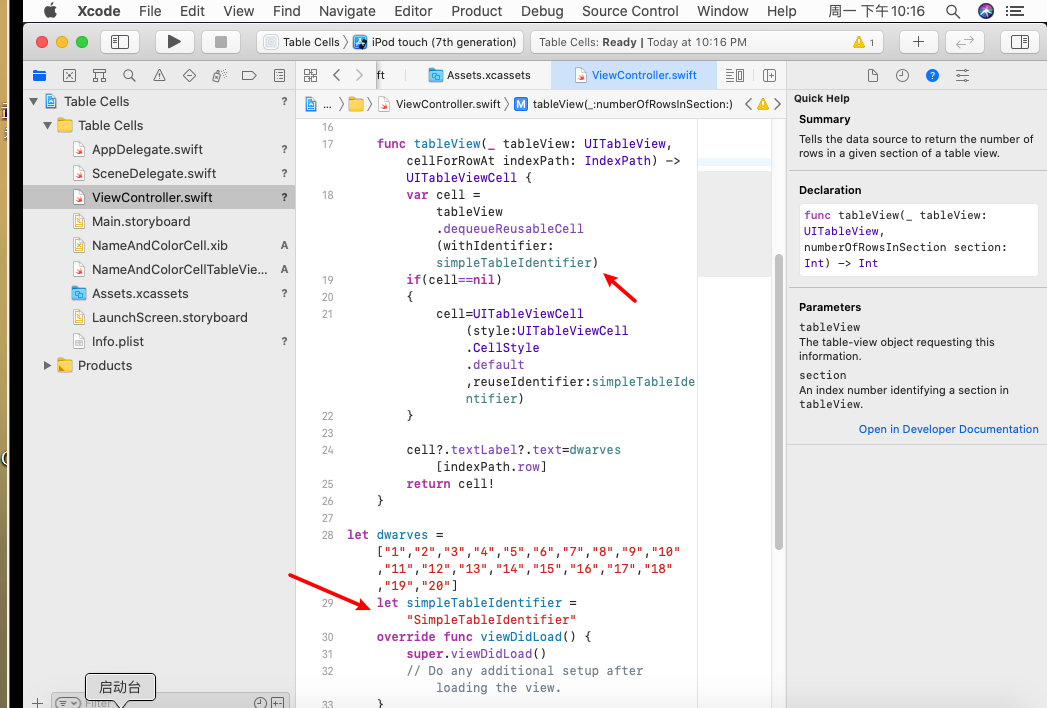The image size is (1047, 708).
Task: Open the Xcode menu
Action: 99,11
